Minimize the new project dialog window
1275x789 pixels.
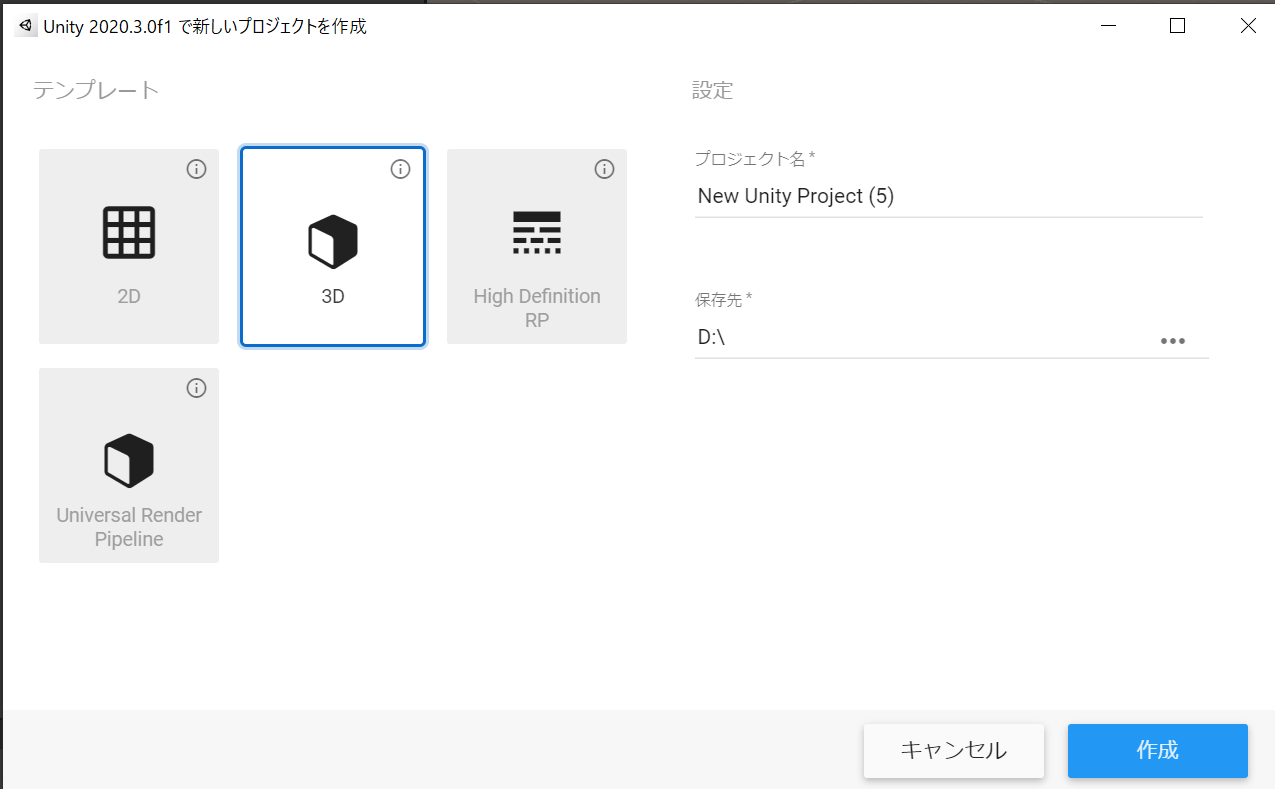[1107, 26]
